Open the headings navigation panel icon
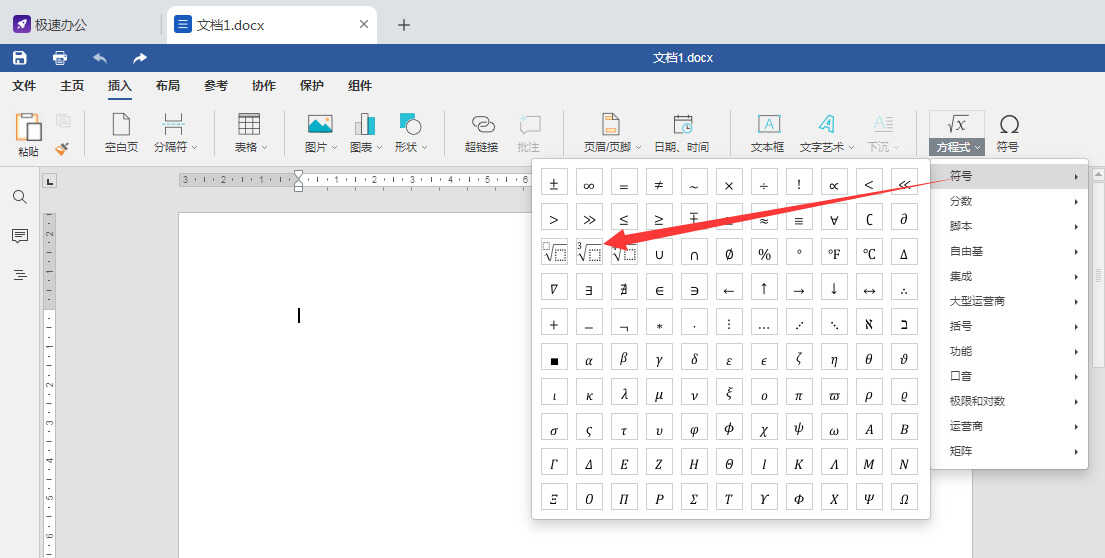The height and width of the screenshot is (558, 1105). [x=20, y=274]
